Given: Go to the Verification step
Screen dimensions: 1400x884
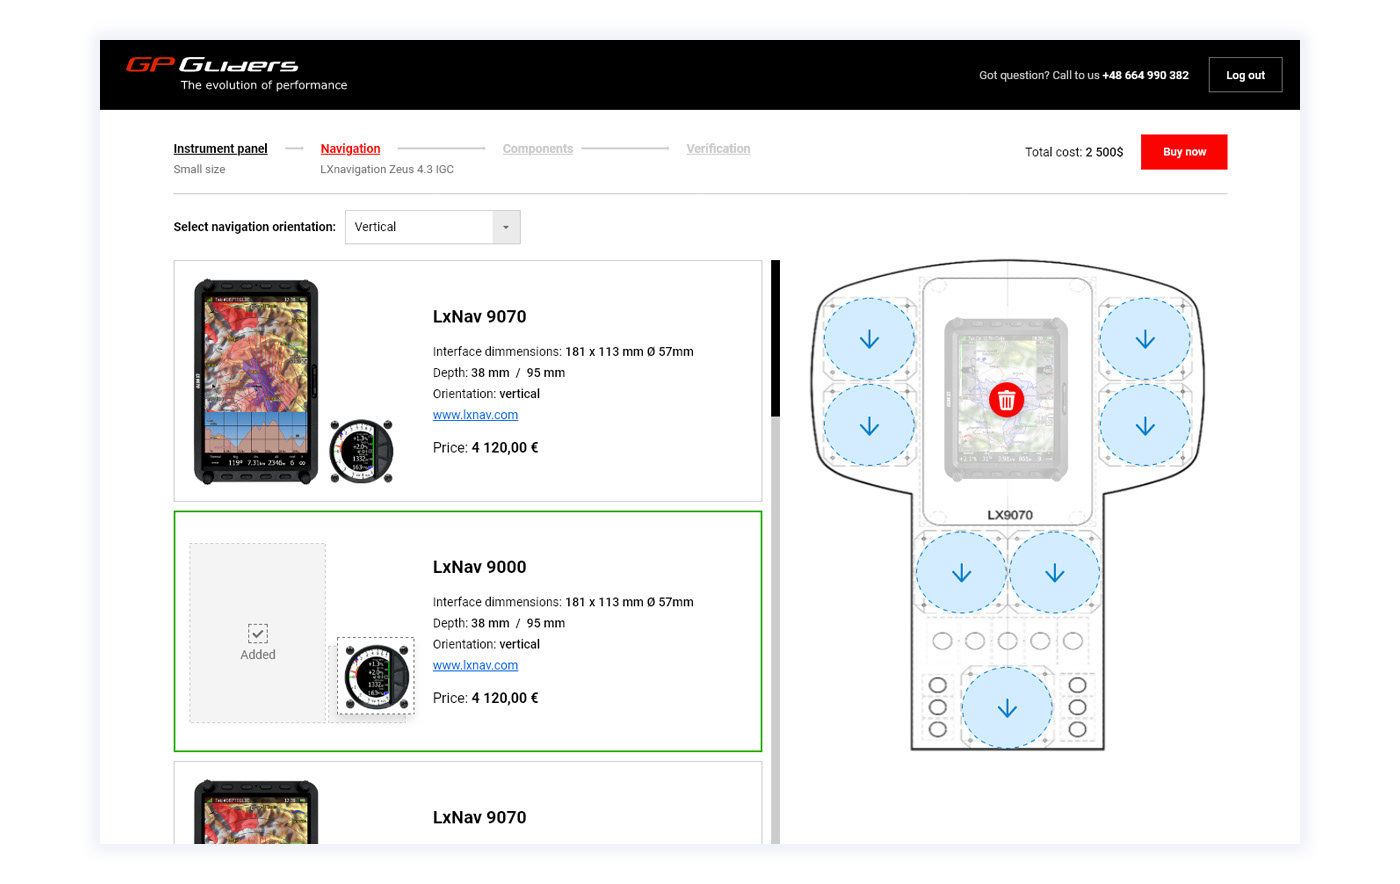Looking at the screenshot, I should 718,149.
